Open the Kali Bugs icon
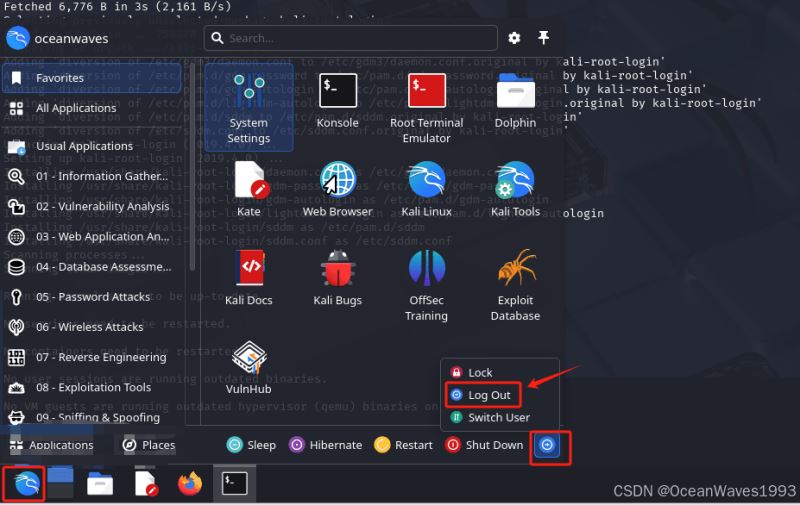 point(338,277)
